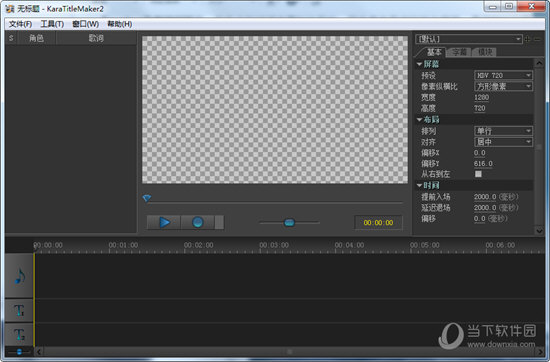Screen dimensions: 550x362
Task: Click the round Record button
Action: tap(197, 222)
